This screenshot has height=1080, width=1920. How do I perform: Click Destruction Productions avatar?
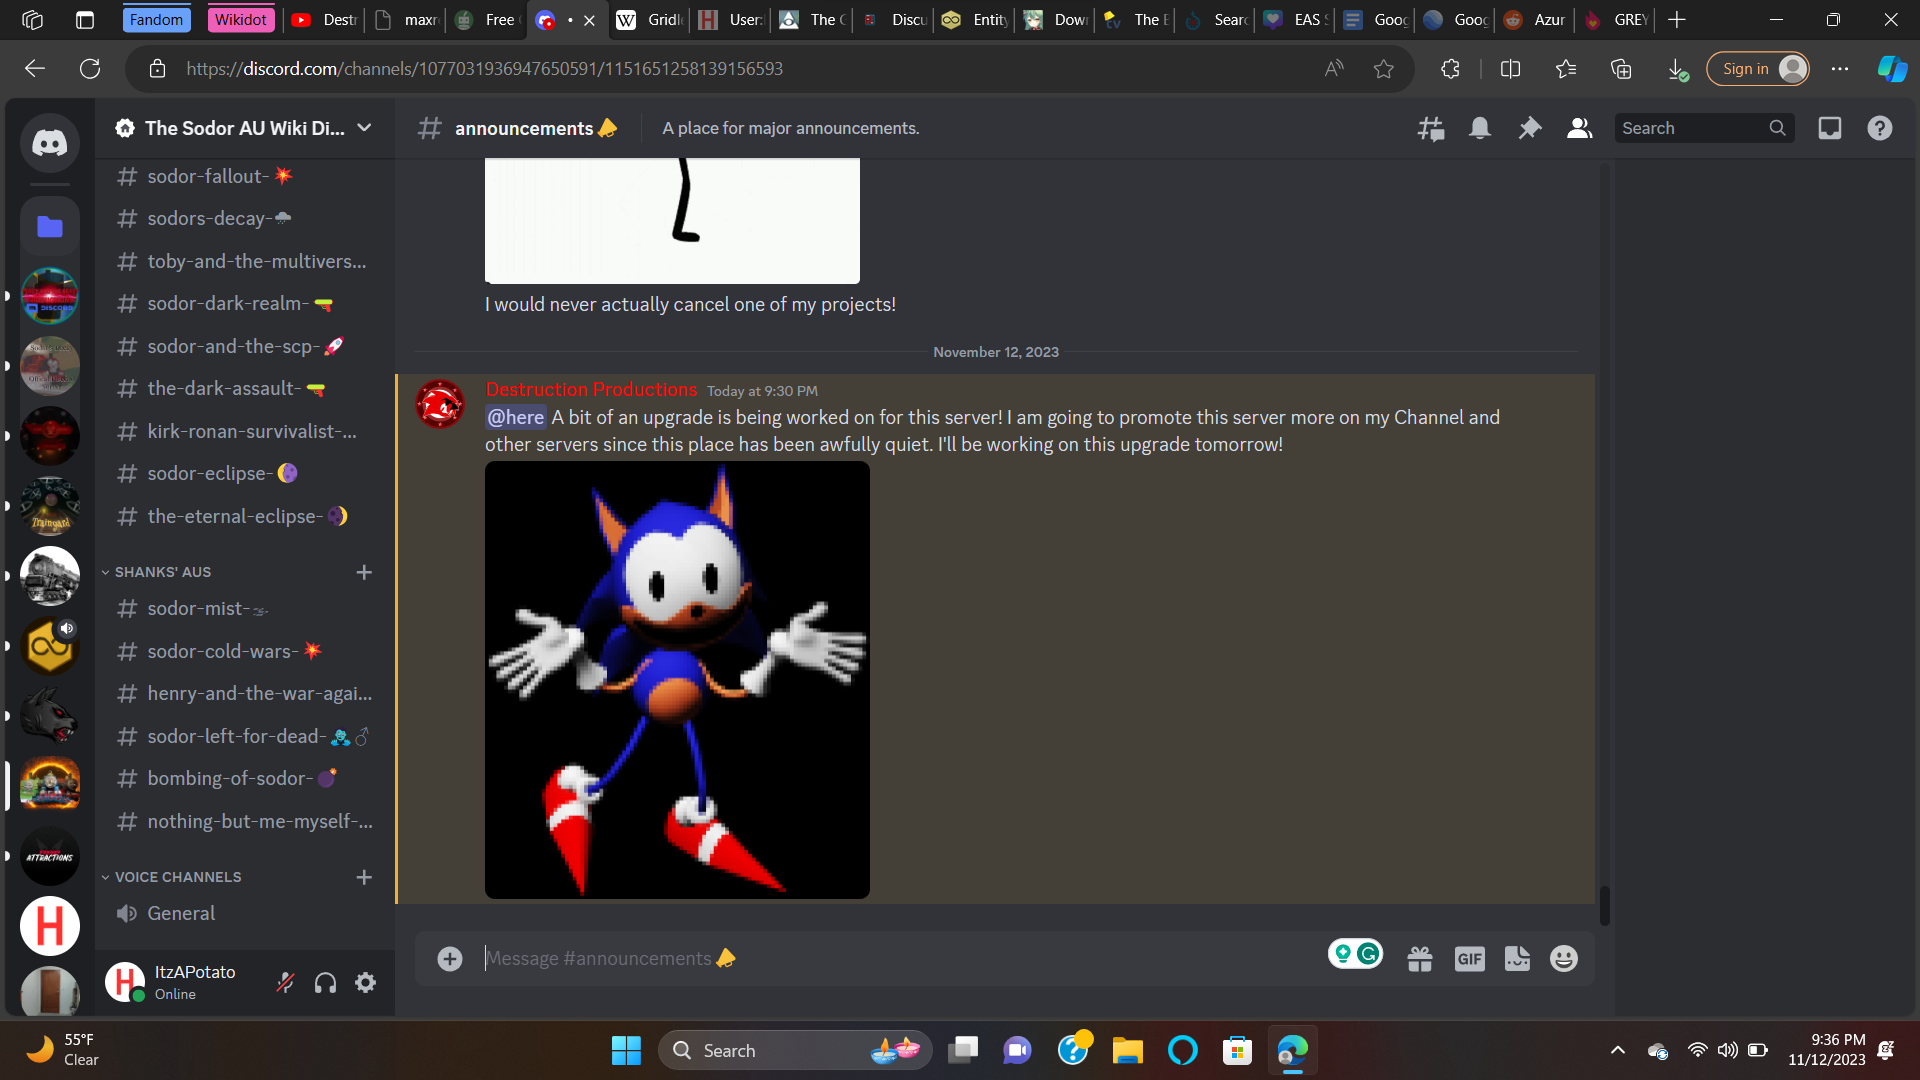[x=440, y=404]
